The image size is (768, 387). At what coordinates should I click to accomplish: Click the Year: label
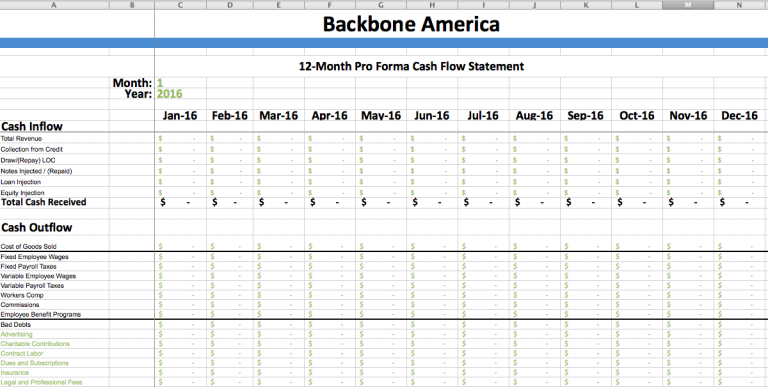click(138, 94)
